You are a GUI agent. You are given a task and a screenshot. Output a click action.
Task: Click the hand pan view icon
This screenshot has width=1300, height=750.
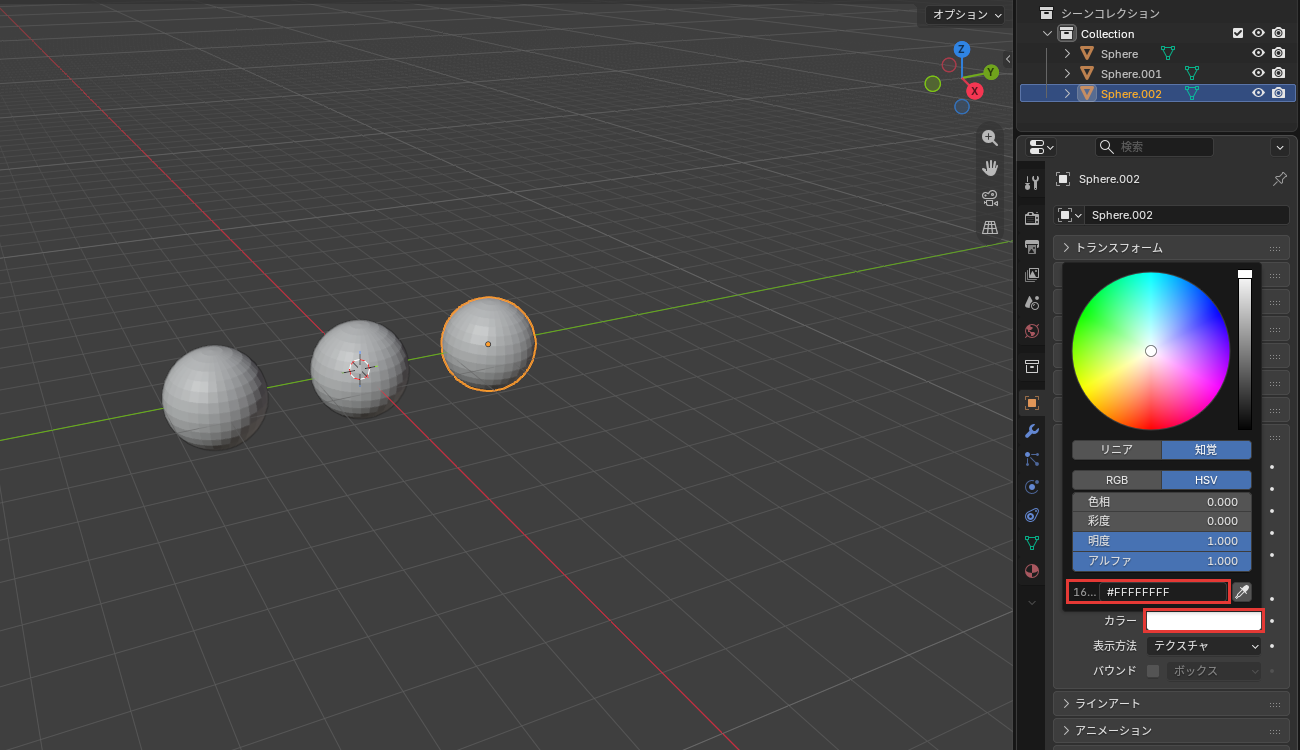[990, 167]
